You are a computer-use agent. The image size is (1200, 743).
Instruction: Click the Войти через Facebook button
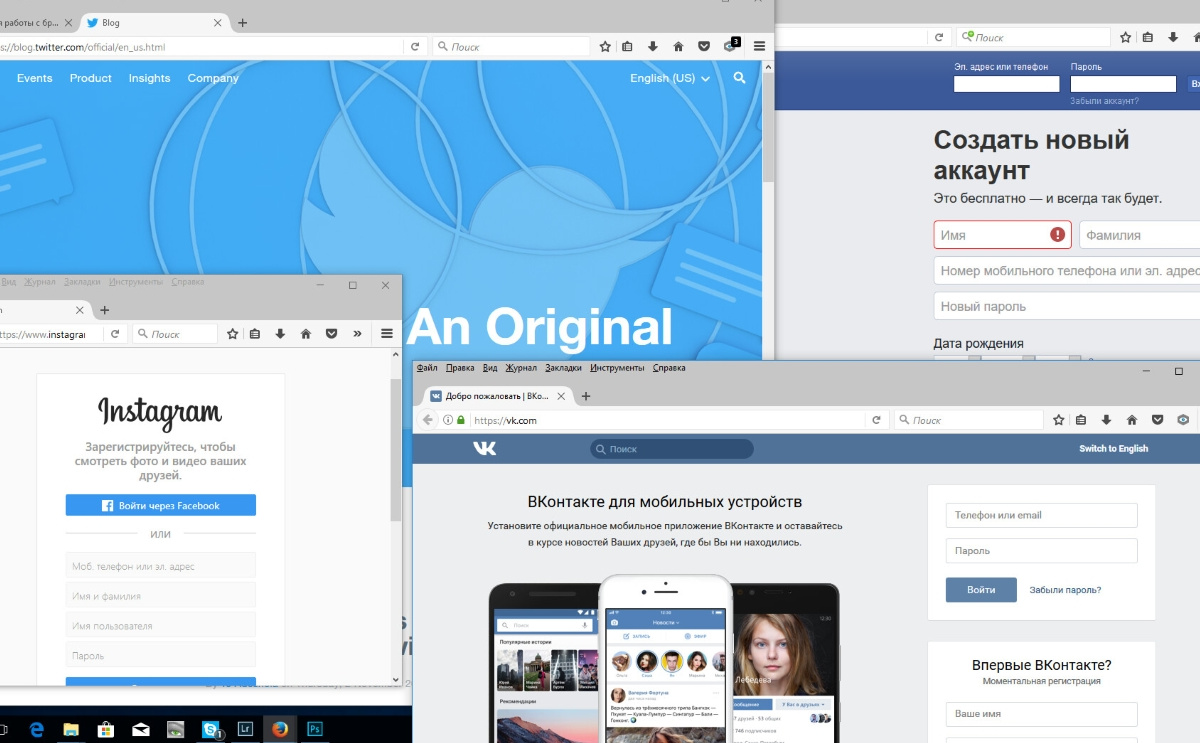[161, 506]
